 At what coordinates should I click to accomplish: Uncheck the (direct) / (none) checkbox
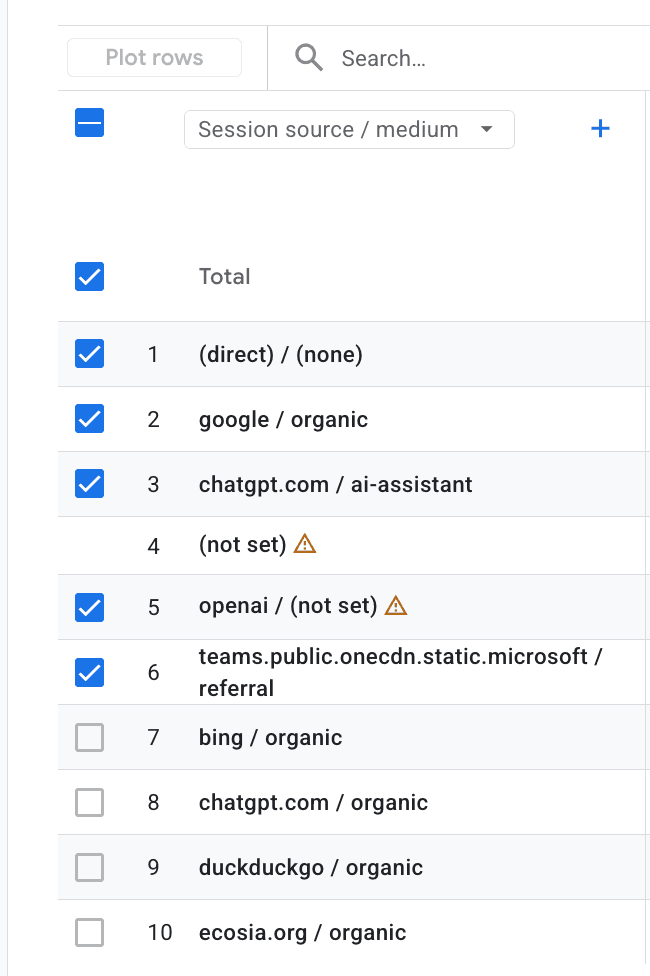[90, 354]
